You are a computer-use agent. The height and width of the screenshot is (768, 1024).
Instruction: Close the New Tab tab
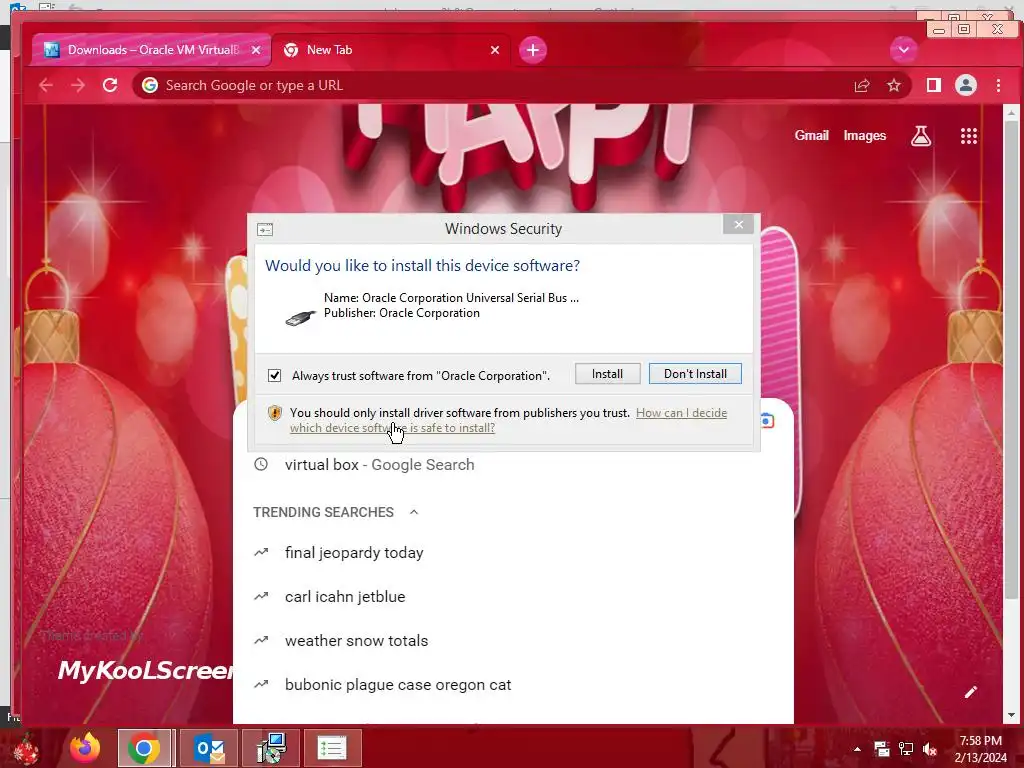[495, 50]
